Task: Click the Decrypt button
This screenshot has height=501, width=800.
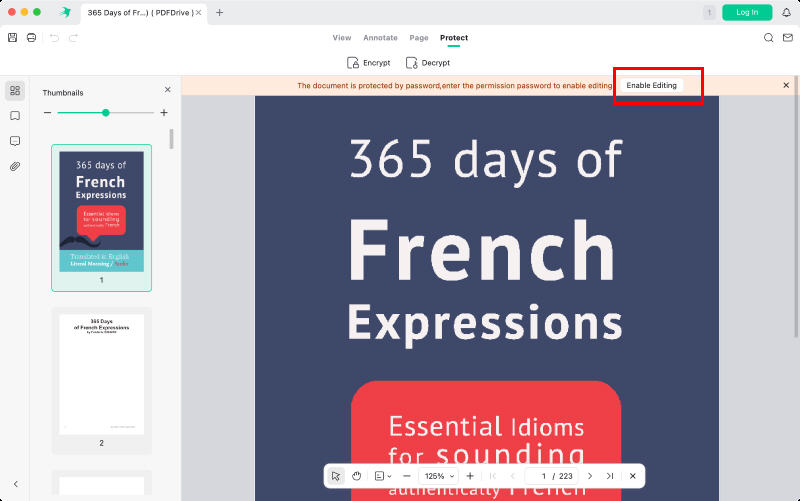Action: (428, 63)
